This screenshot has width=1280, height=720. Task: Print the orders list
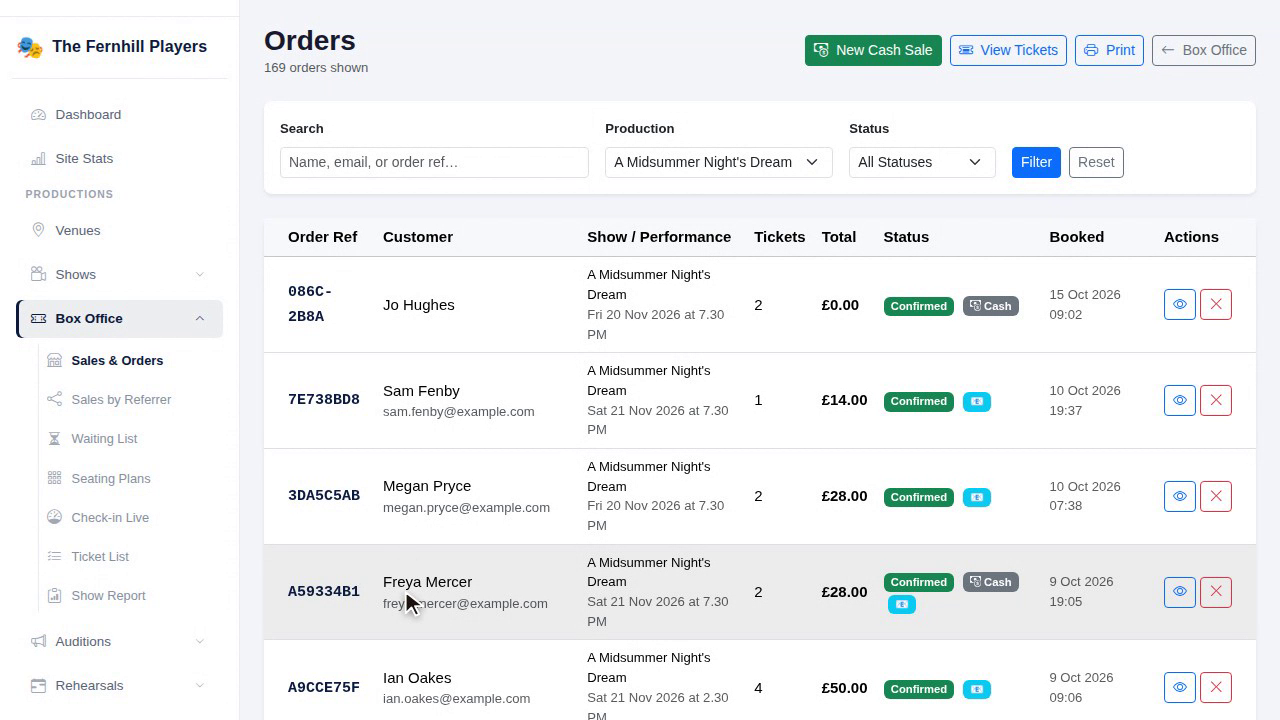(1109, 50)
